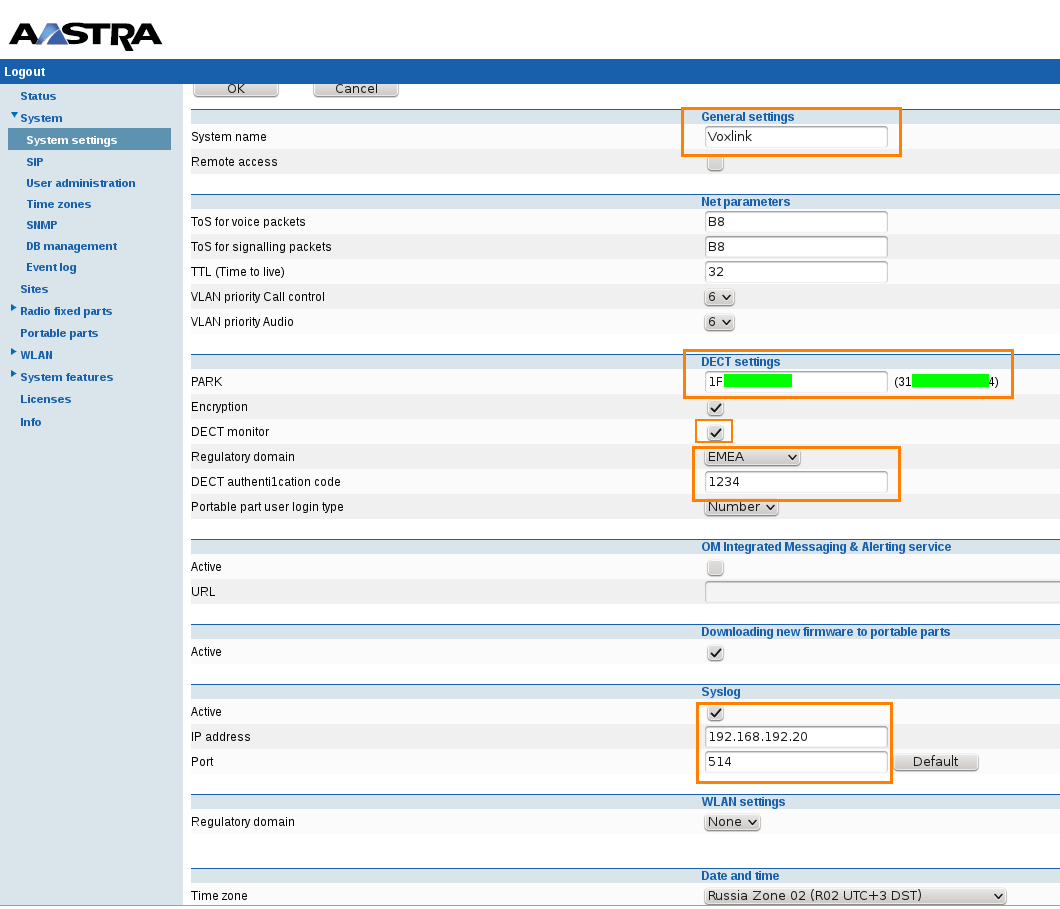
Task: Toggle firmware downloading Active checkbox
Action: [715, 653]
